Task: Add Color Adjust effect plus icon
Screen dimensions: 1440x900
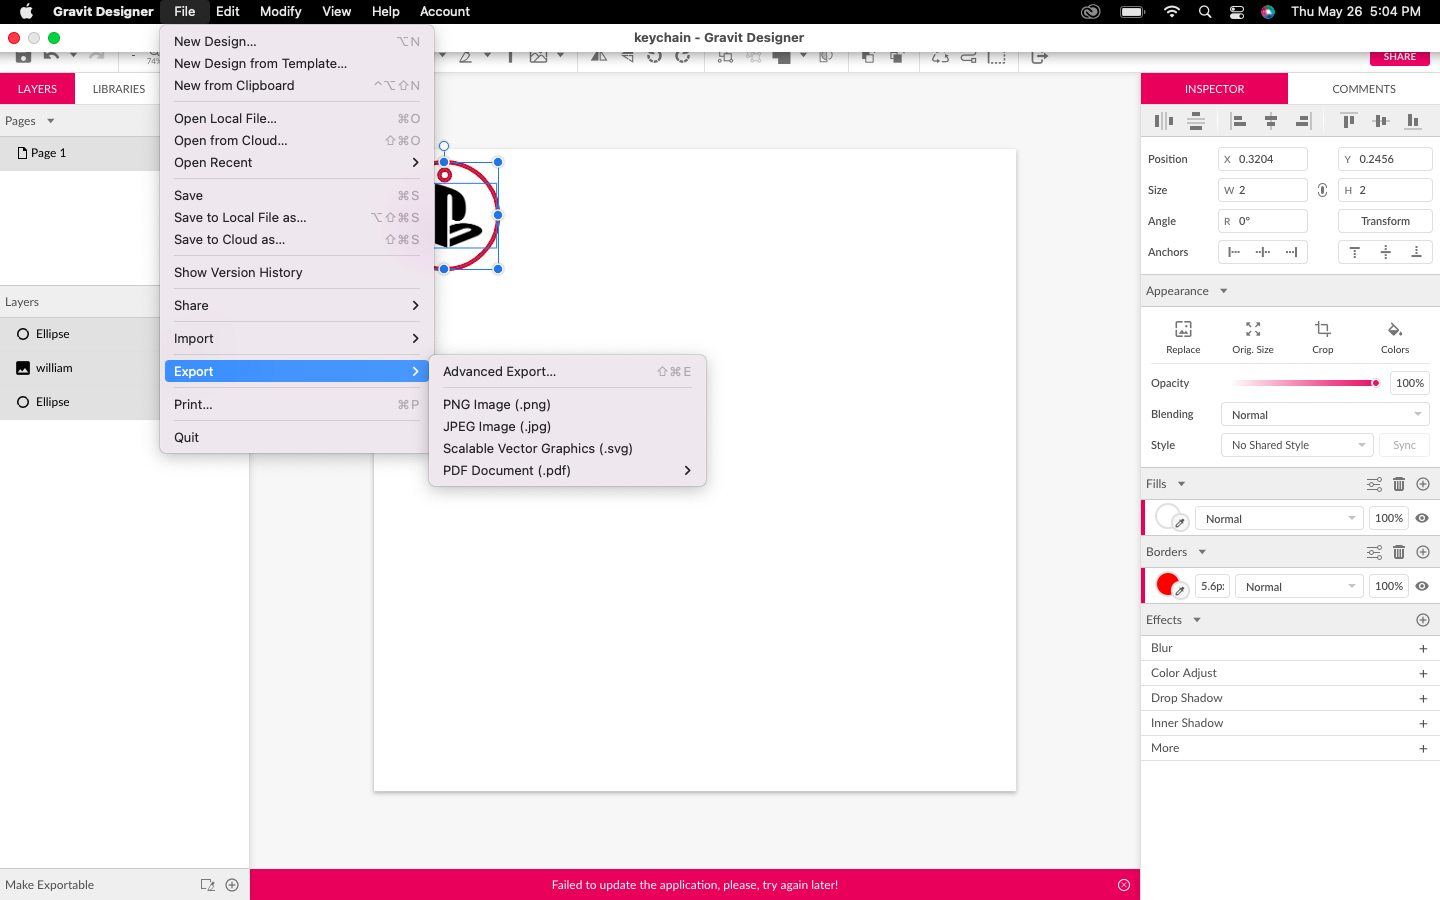Action: coord(1423,674)
